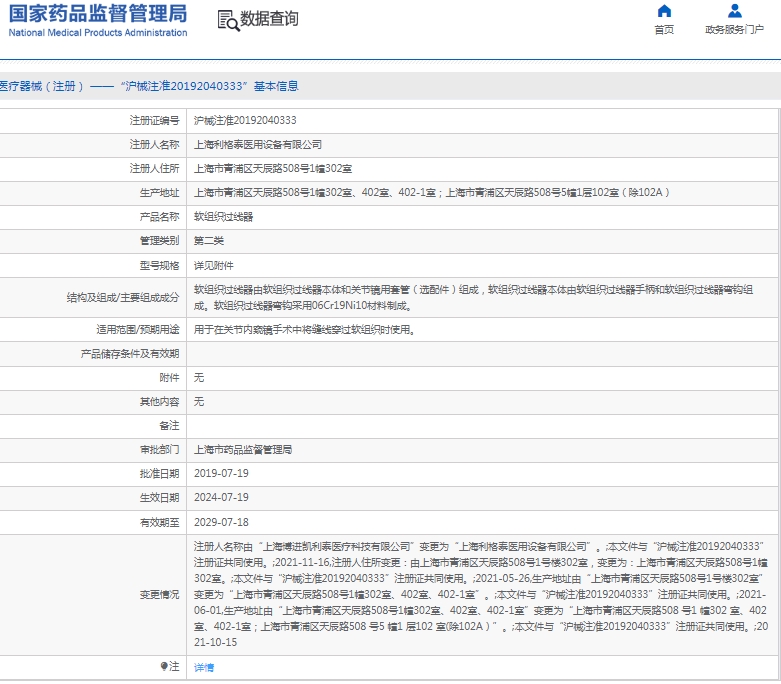Select 第二类 management category value
The image size is (781, 684).
[x=209, y=241]
